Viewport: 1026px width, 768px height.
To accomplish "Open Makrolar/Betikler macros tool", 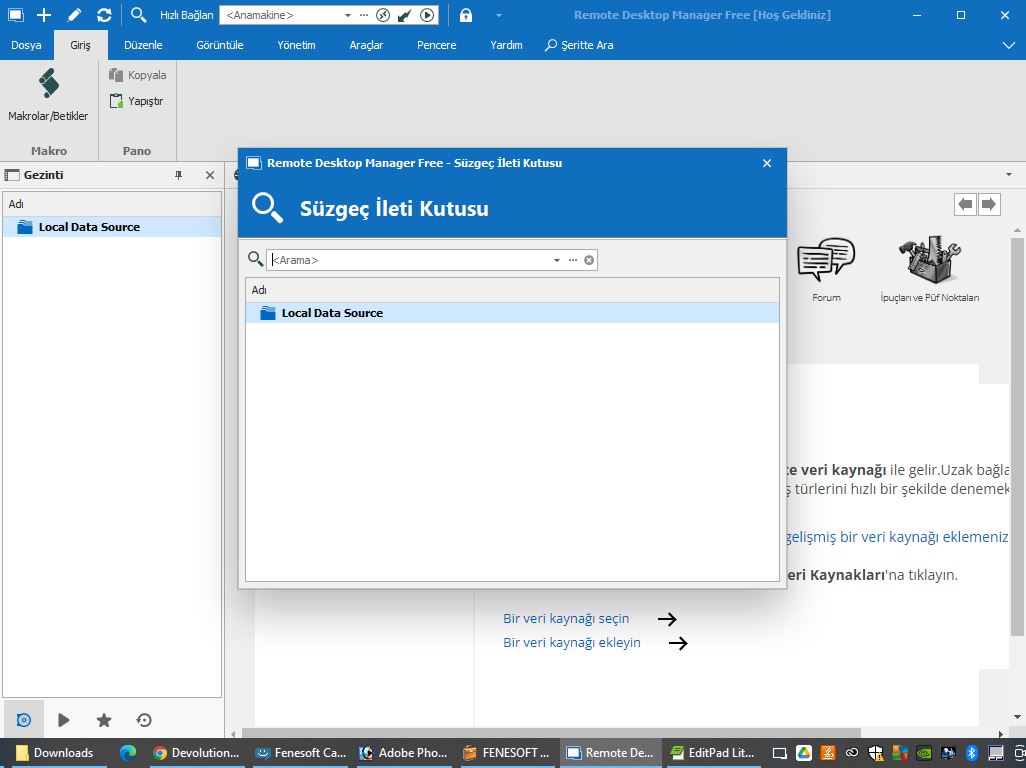I will click(48, 96).
